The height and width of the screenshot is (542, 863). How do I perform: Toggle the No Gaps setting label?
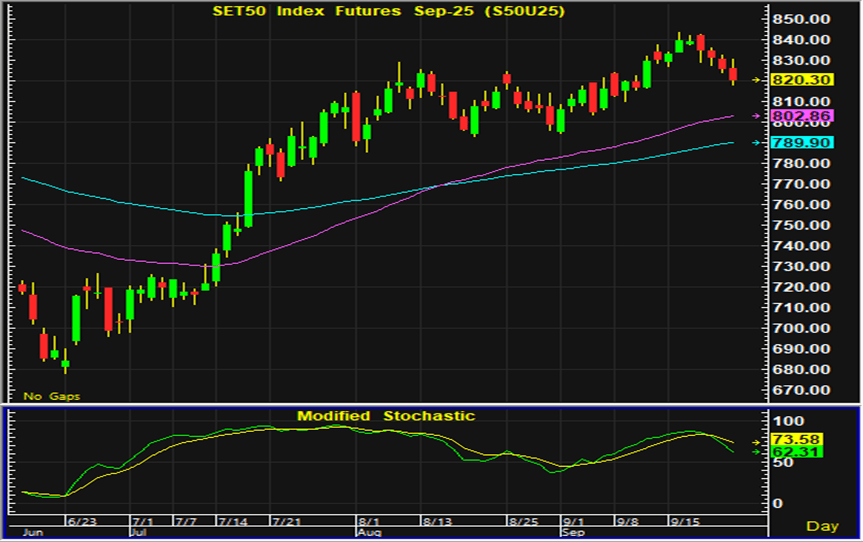(51, 396)
